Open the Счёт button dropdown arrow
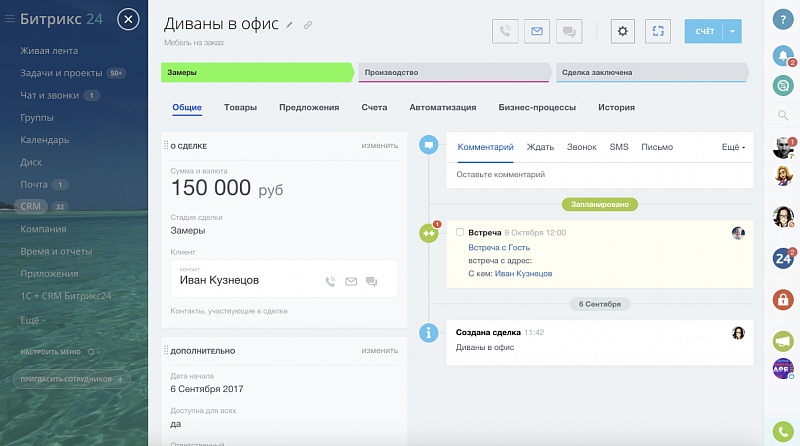 pyautogui.click(x=732, y=31)
